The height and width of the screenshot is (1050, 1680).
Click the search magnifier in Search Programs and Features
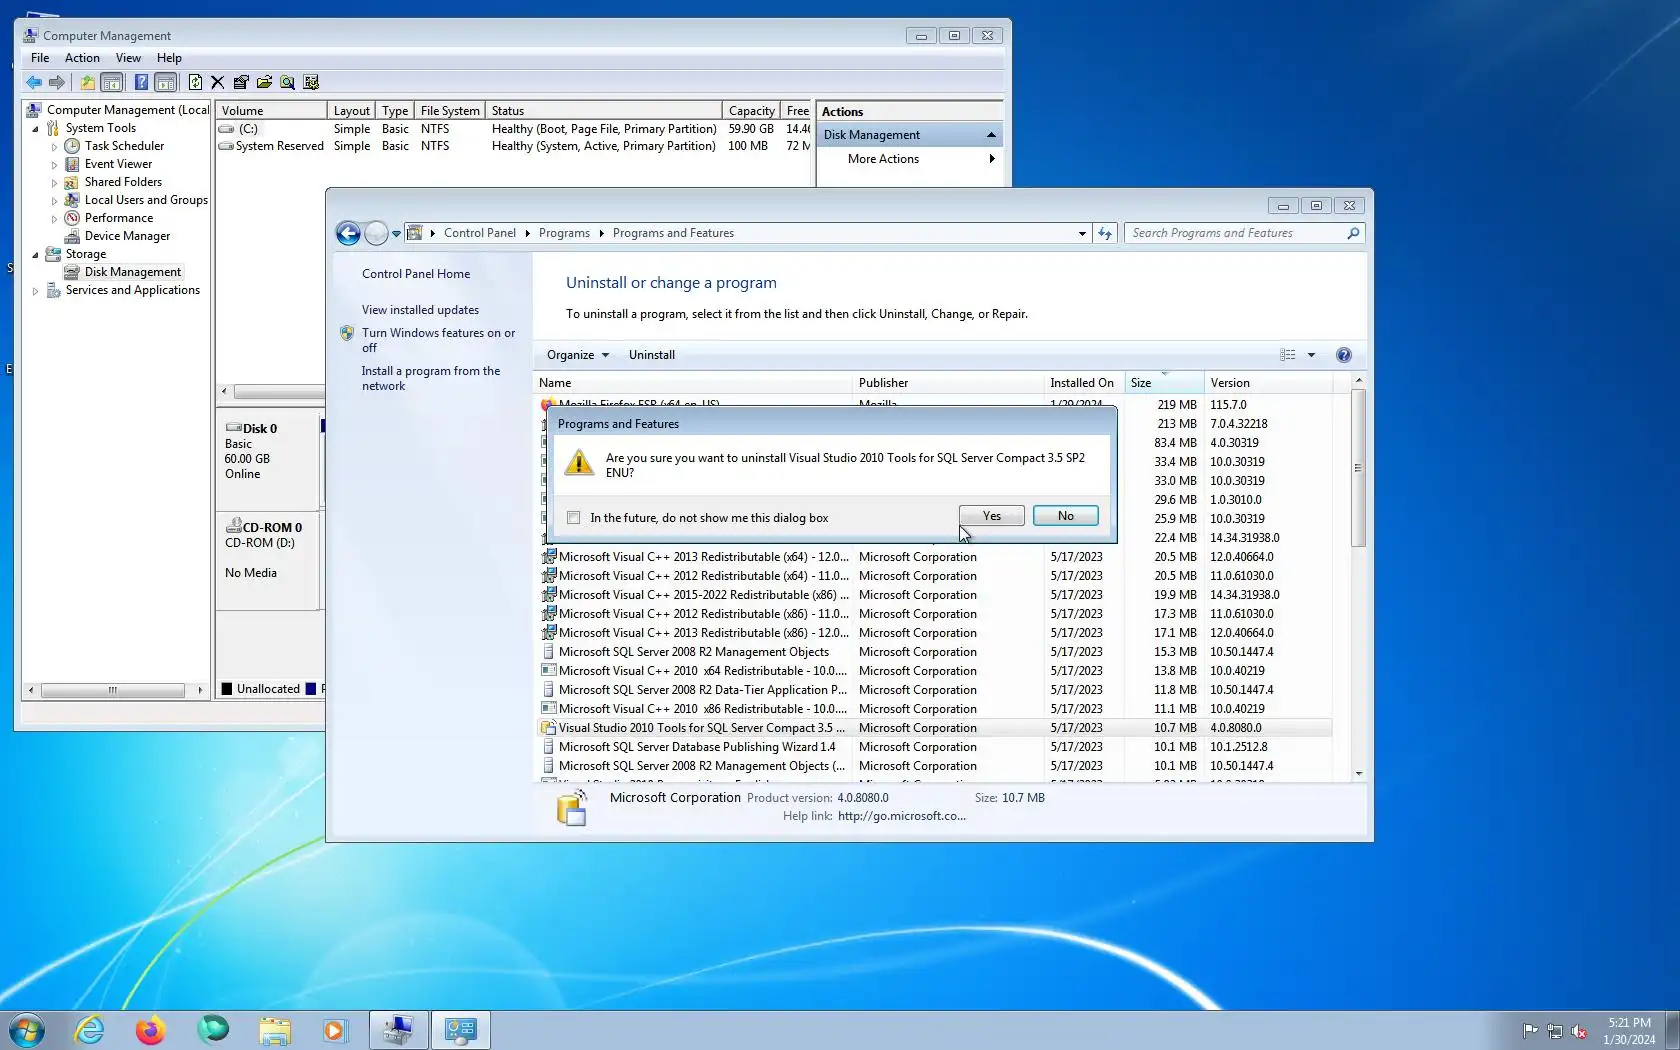[x=1353, y=233]
